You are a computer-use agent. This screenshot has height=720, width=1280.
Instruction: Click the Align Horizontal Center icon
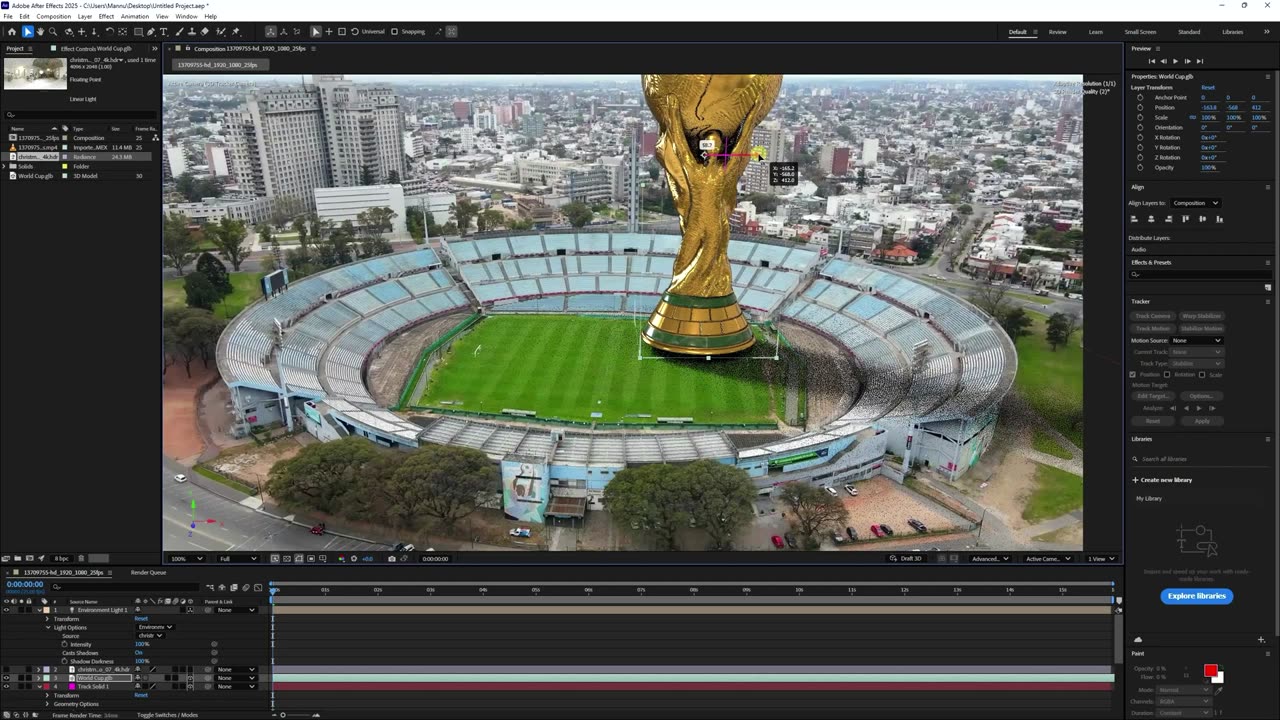[1151, 219]
